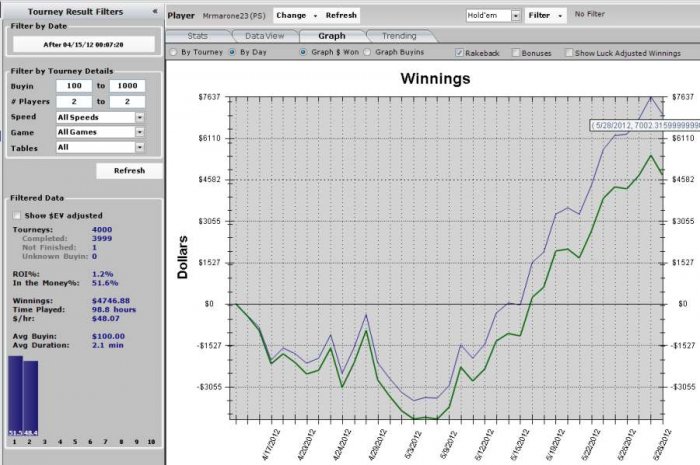Viewport: 700px width, 465px height.
Task: Collapse the Tourney Result Filters panel
Action: (x=154, y=11)
